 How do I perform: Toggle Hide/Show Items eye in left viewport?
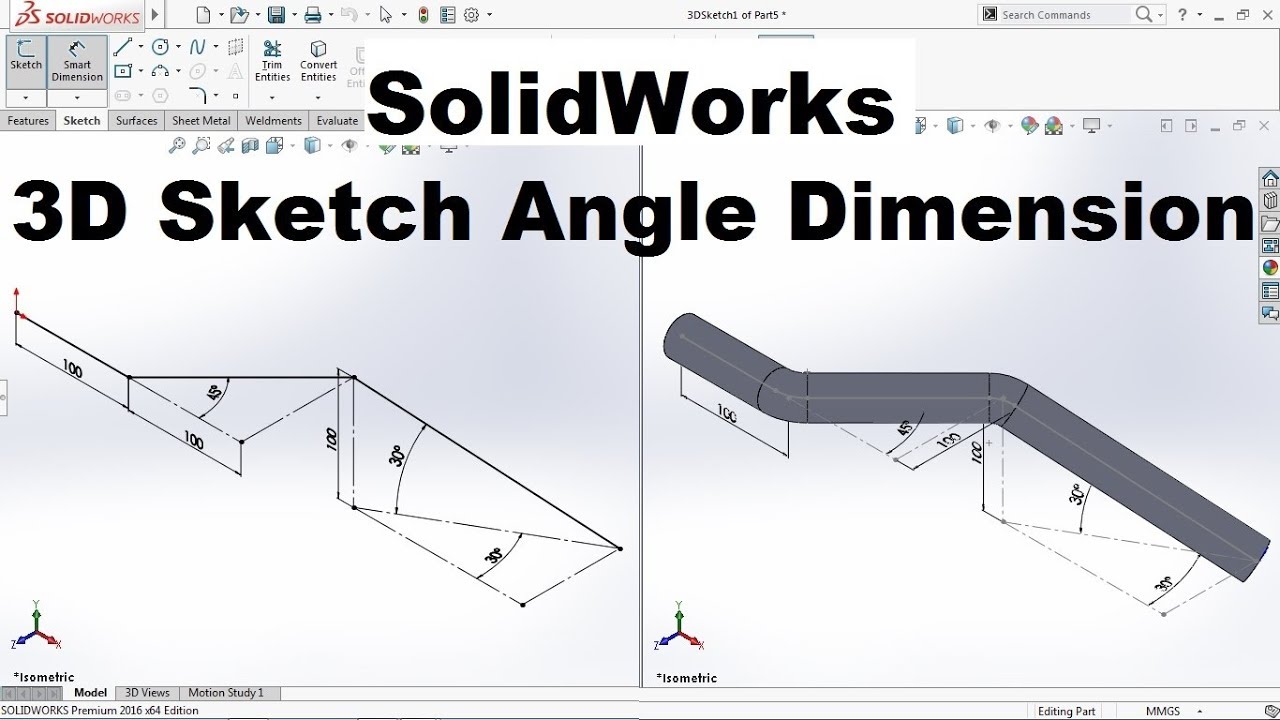coord(349,146)
